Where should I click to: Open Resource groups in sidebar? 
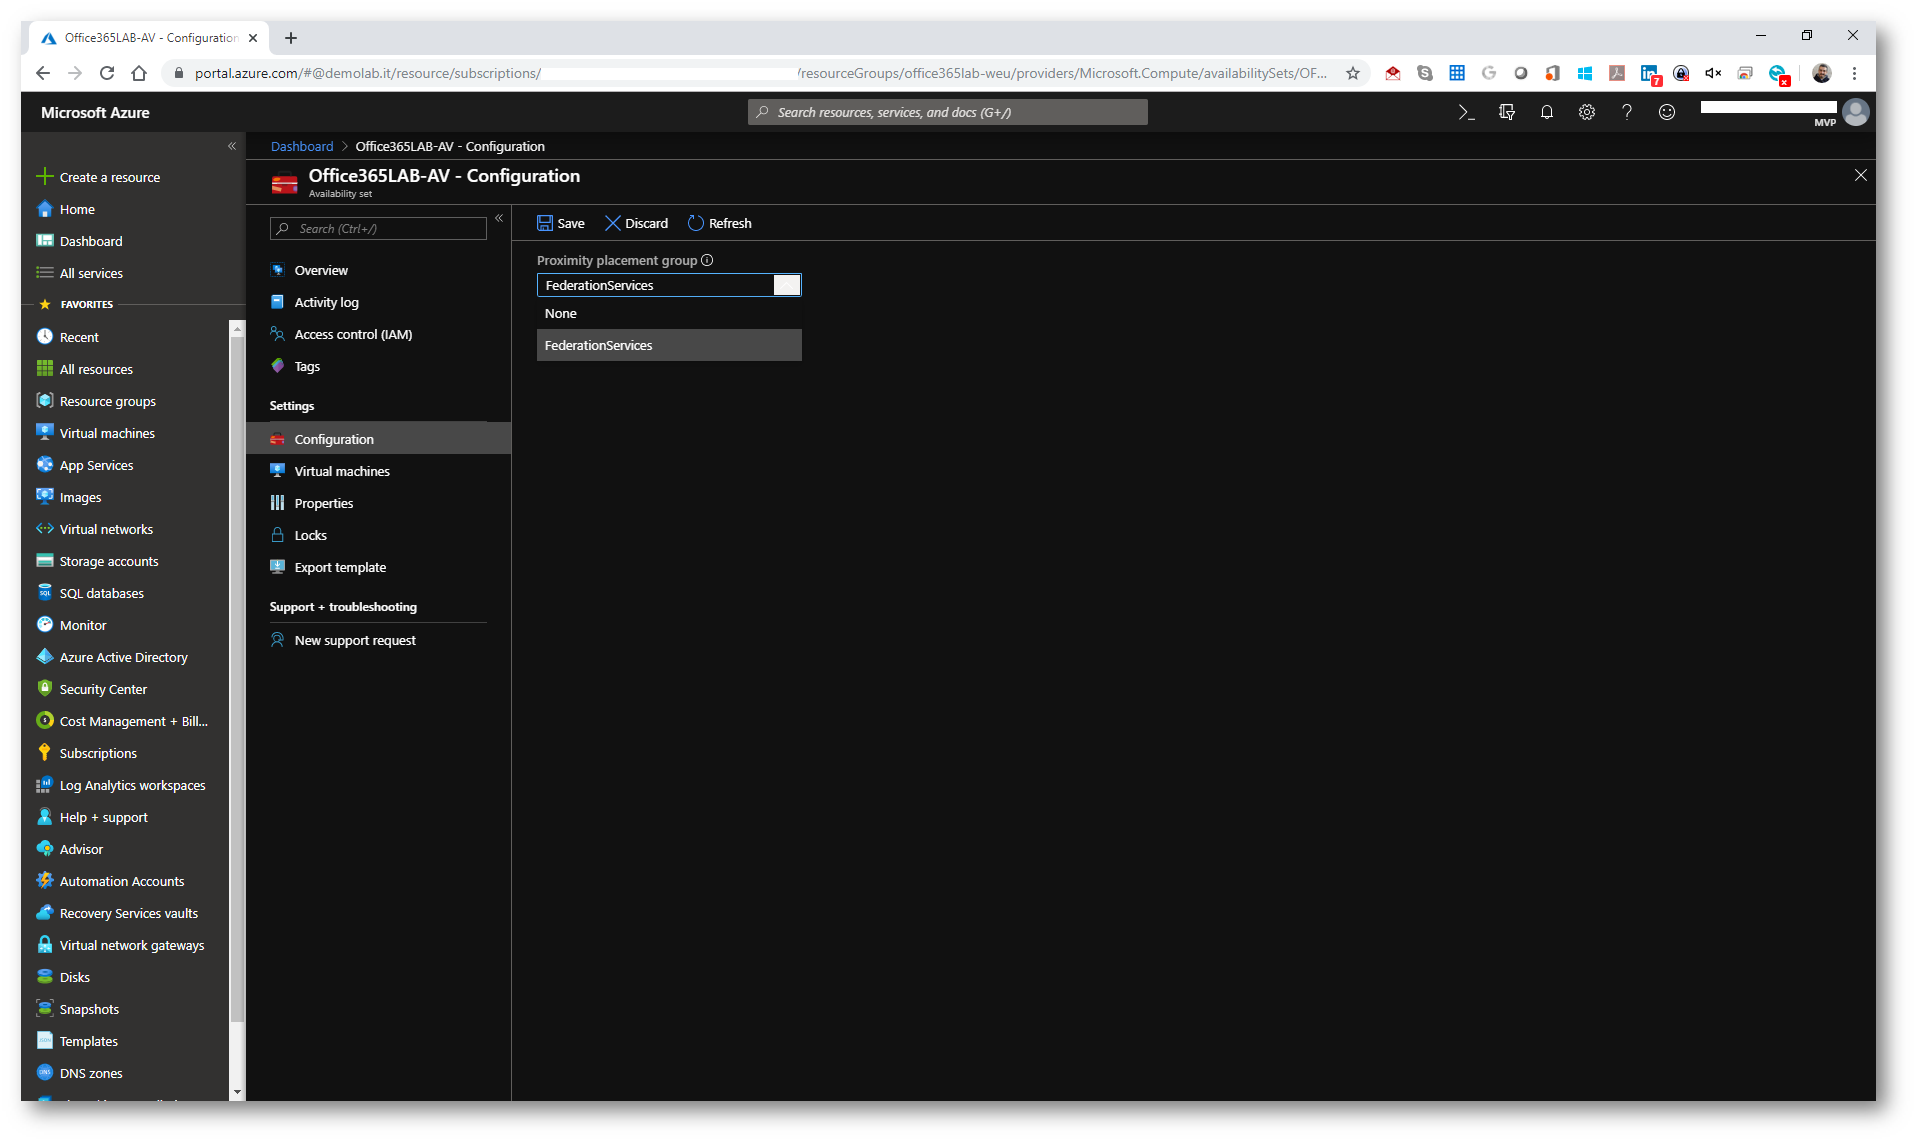(108, 401)
